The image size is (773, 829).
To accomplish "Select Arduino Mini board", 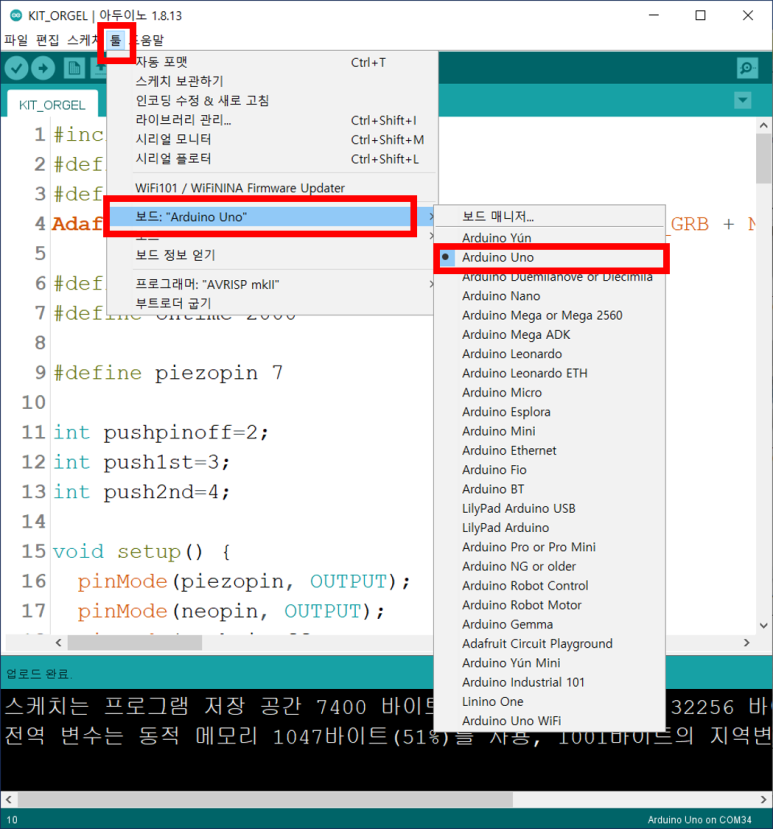I will tap(549, 431).
